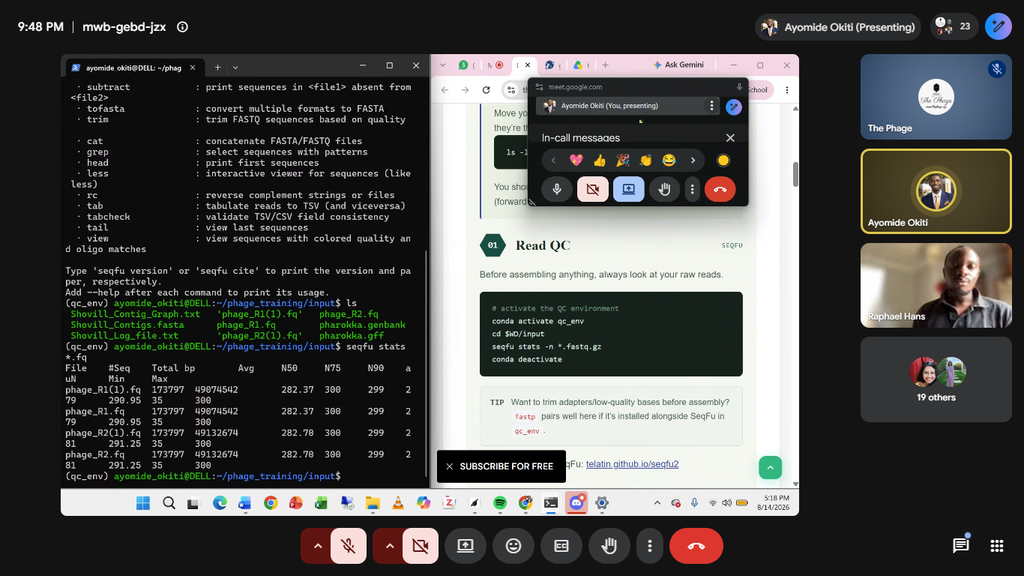Click the SUBSCRIBE FOR FREE button

pos(506,466)
